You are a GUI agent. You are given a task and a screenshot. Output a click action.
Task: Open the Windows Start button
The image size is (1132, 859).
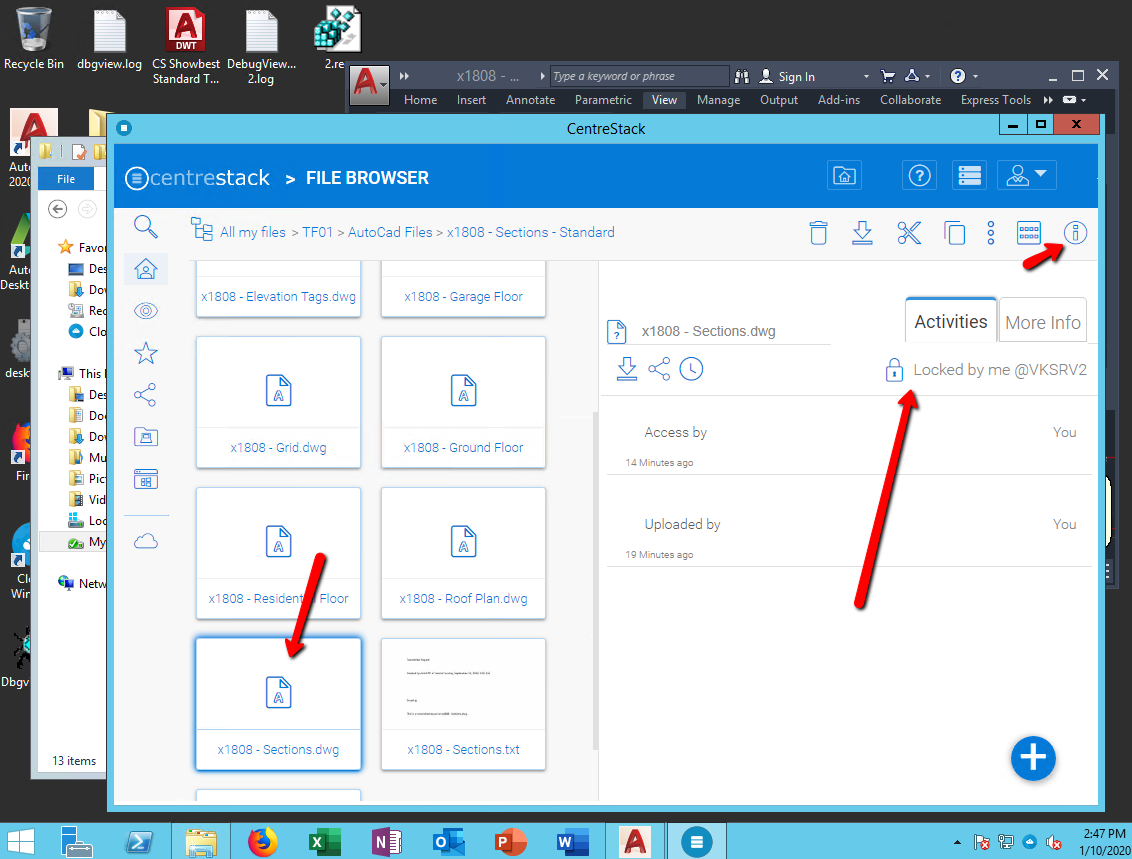(21, 842)
